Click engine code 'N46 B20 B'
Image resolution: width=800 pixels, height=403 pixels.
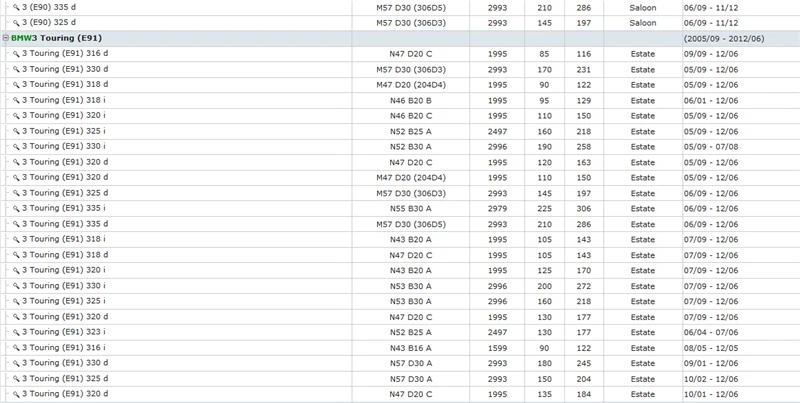tap(411, 100)
